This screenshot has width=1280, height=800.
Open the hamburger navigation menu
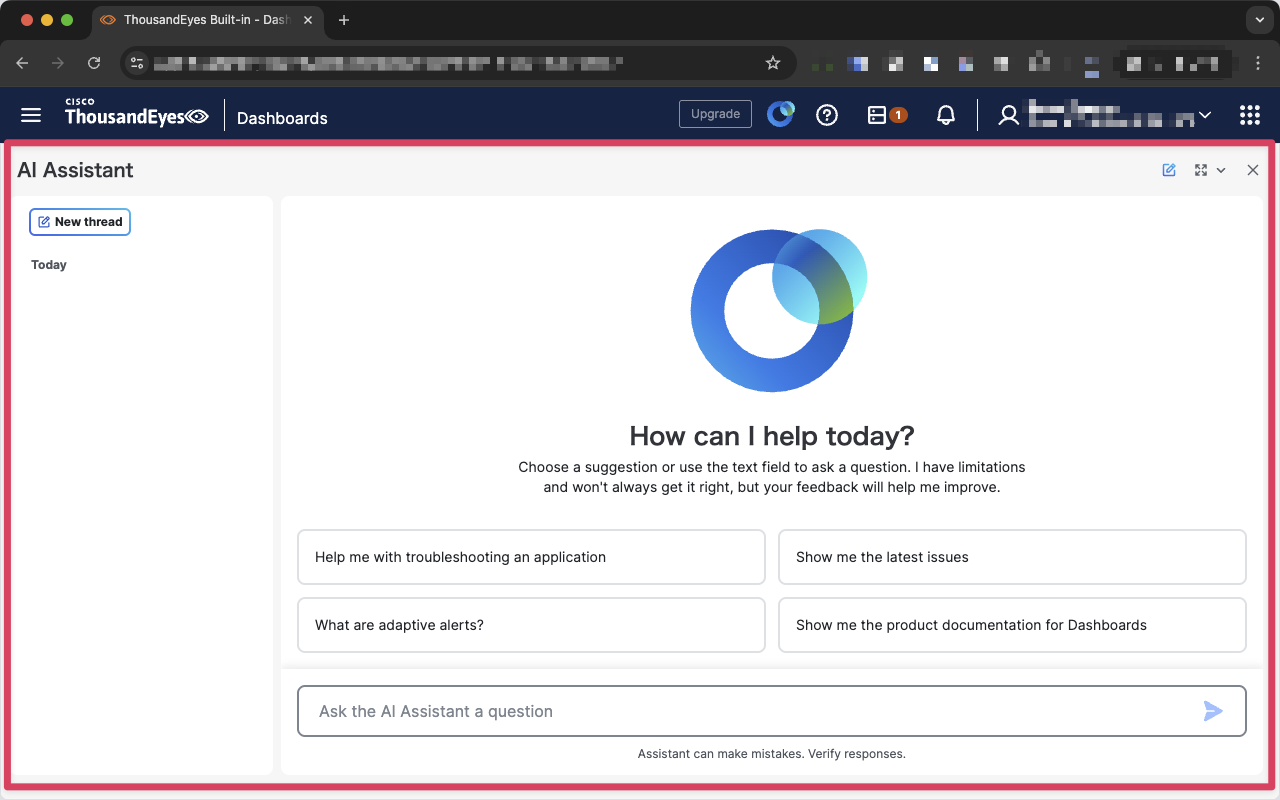[x=31, y=115]
